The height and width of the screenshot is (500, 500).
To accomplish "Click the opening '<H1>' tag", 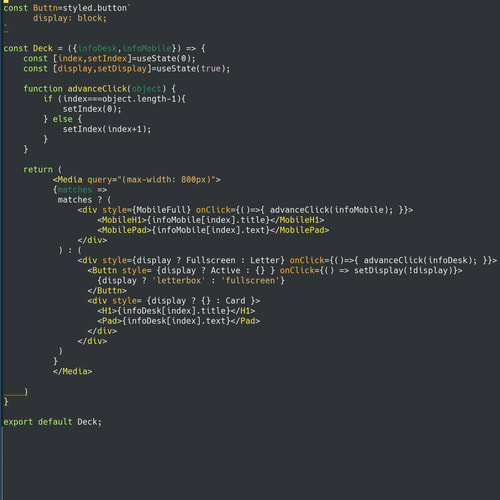I will point(107,310).
